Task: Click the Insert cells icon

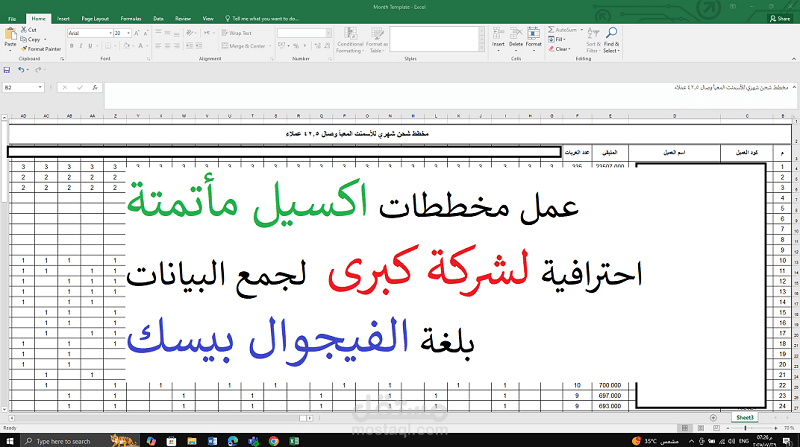Action: coord(498,33)
